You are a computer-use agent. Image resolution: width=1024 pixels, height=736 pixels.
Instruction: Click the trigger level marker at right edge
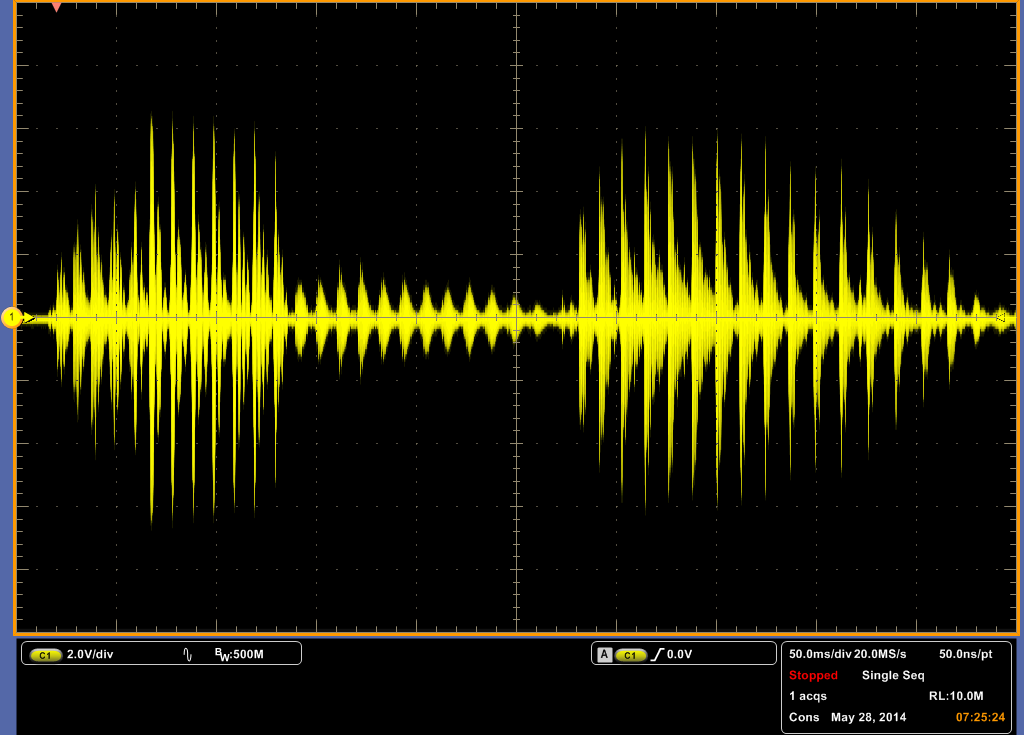point(1000,317)
